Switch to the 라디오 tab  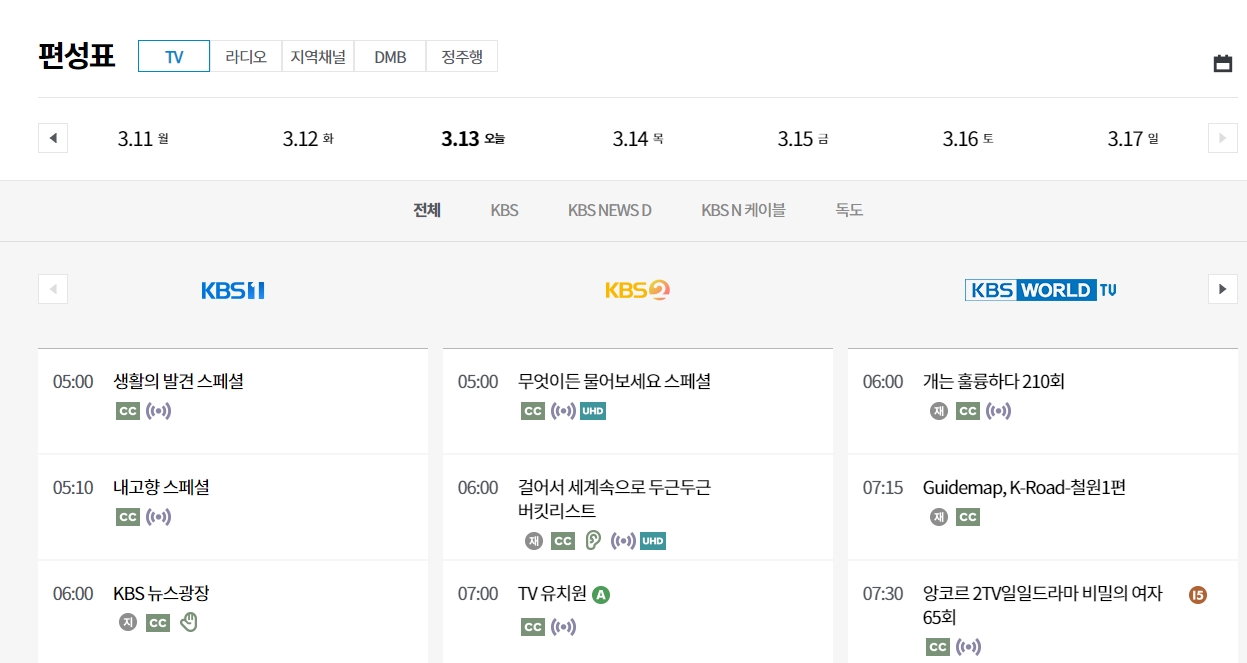point(246,56)
